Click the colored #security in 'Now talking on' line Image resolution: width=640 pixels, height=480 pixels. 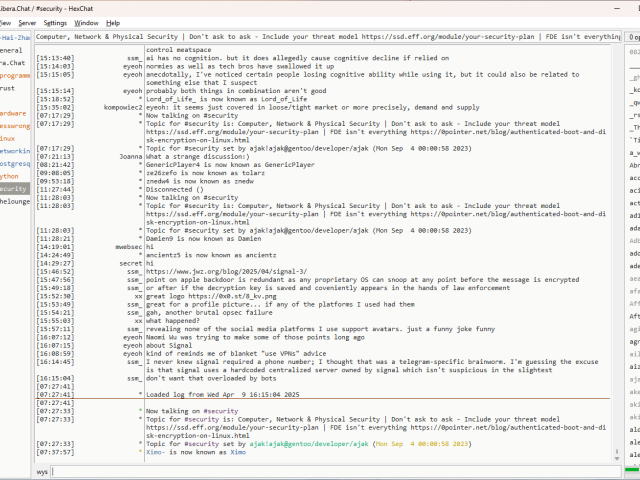tap(220, 411)
